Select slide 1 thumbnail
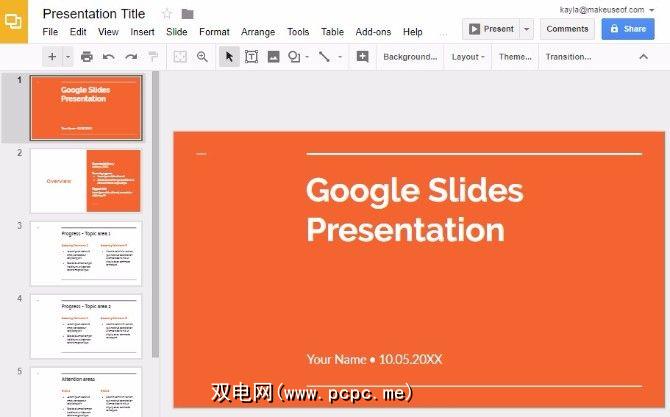 pyautogui.click(x=85, y=108)
